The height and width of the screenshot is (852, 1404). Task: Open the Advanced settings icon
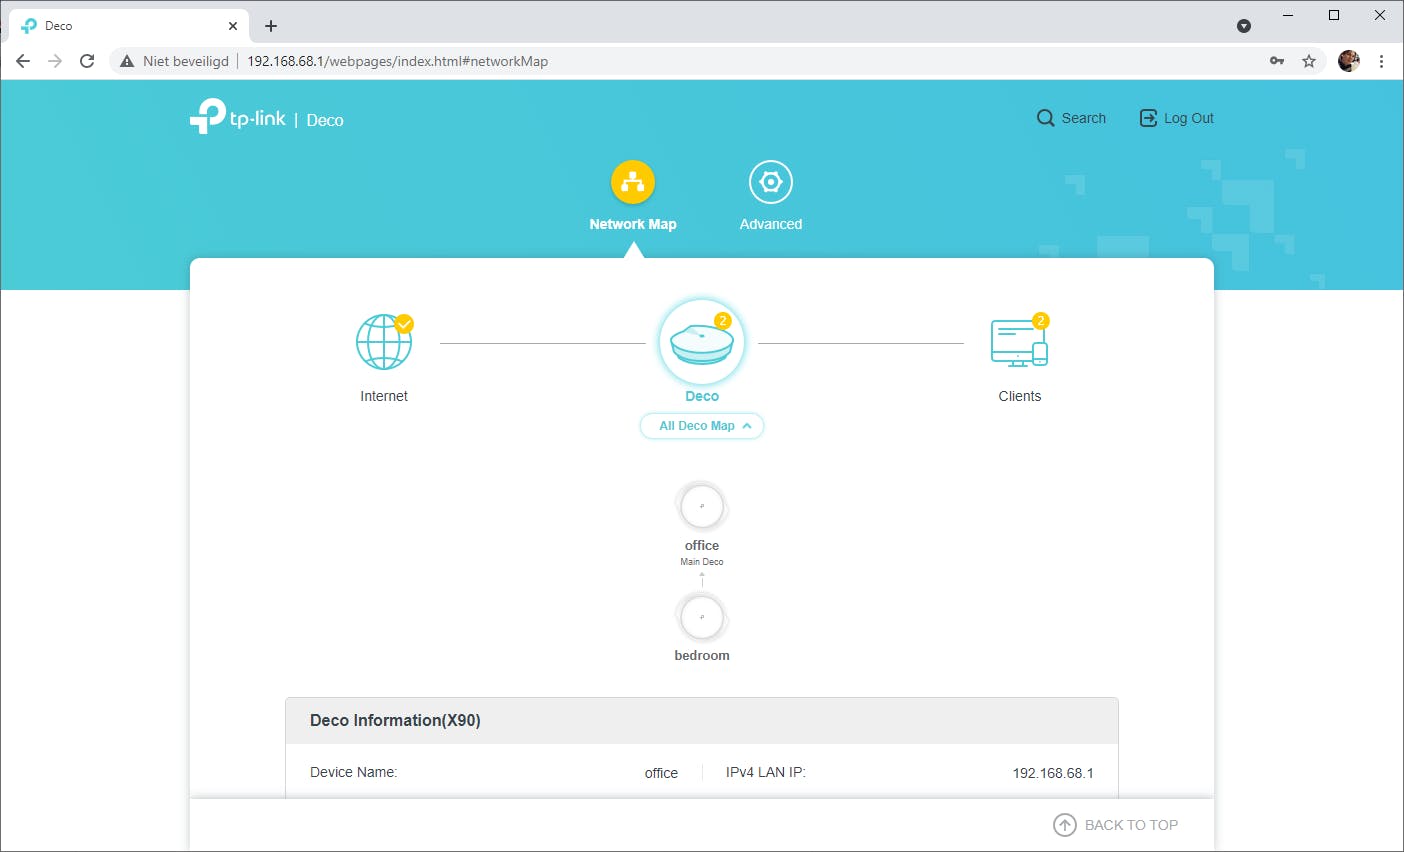pyautogui.click(x=771, y=182)
